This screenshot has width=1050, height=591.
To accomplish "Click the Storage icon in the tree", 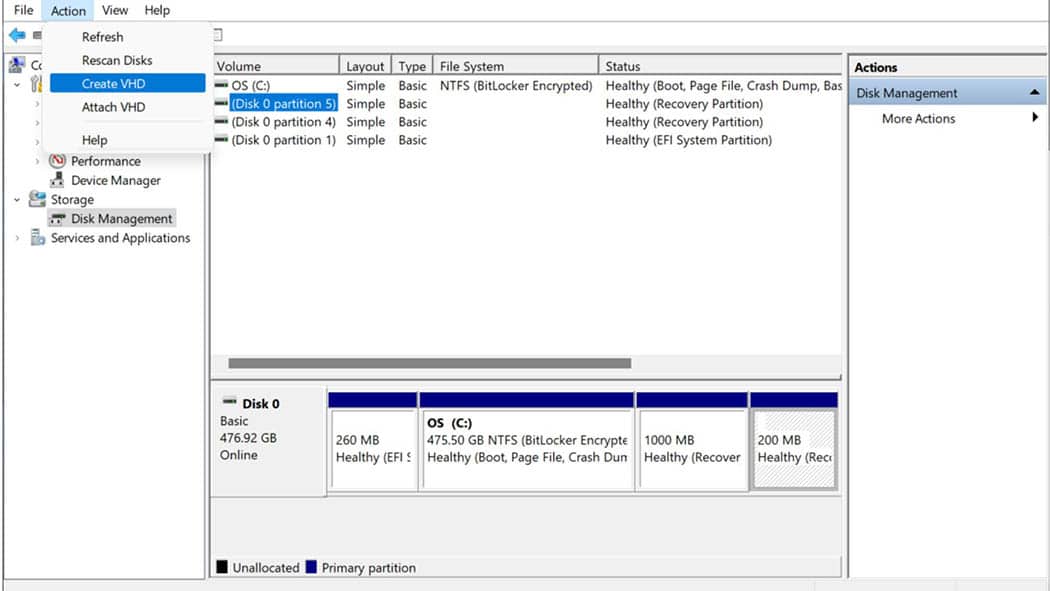I will (x=38, y=199).
